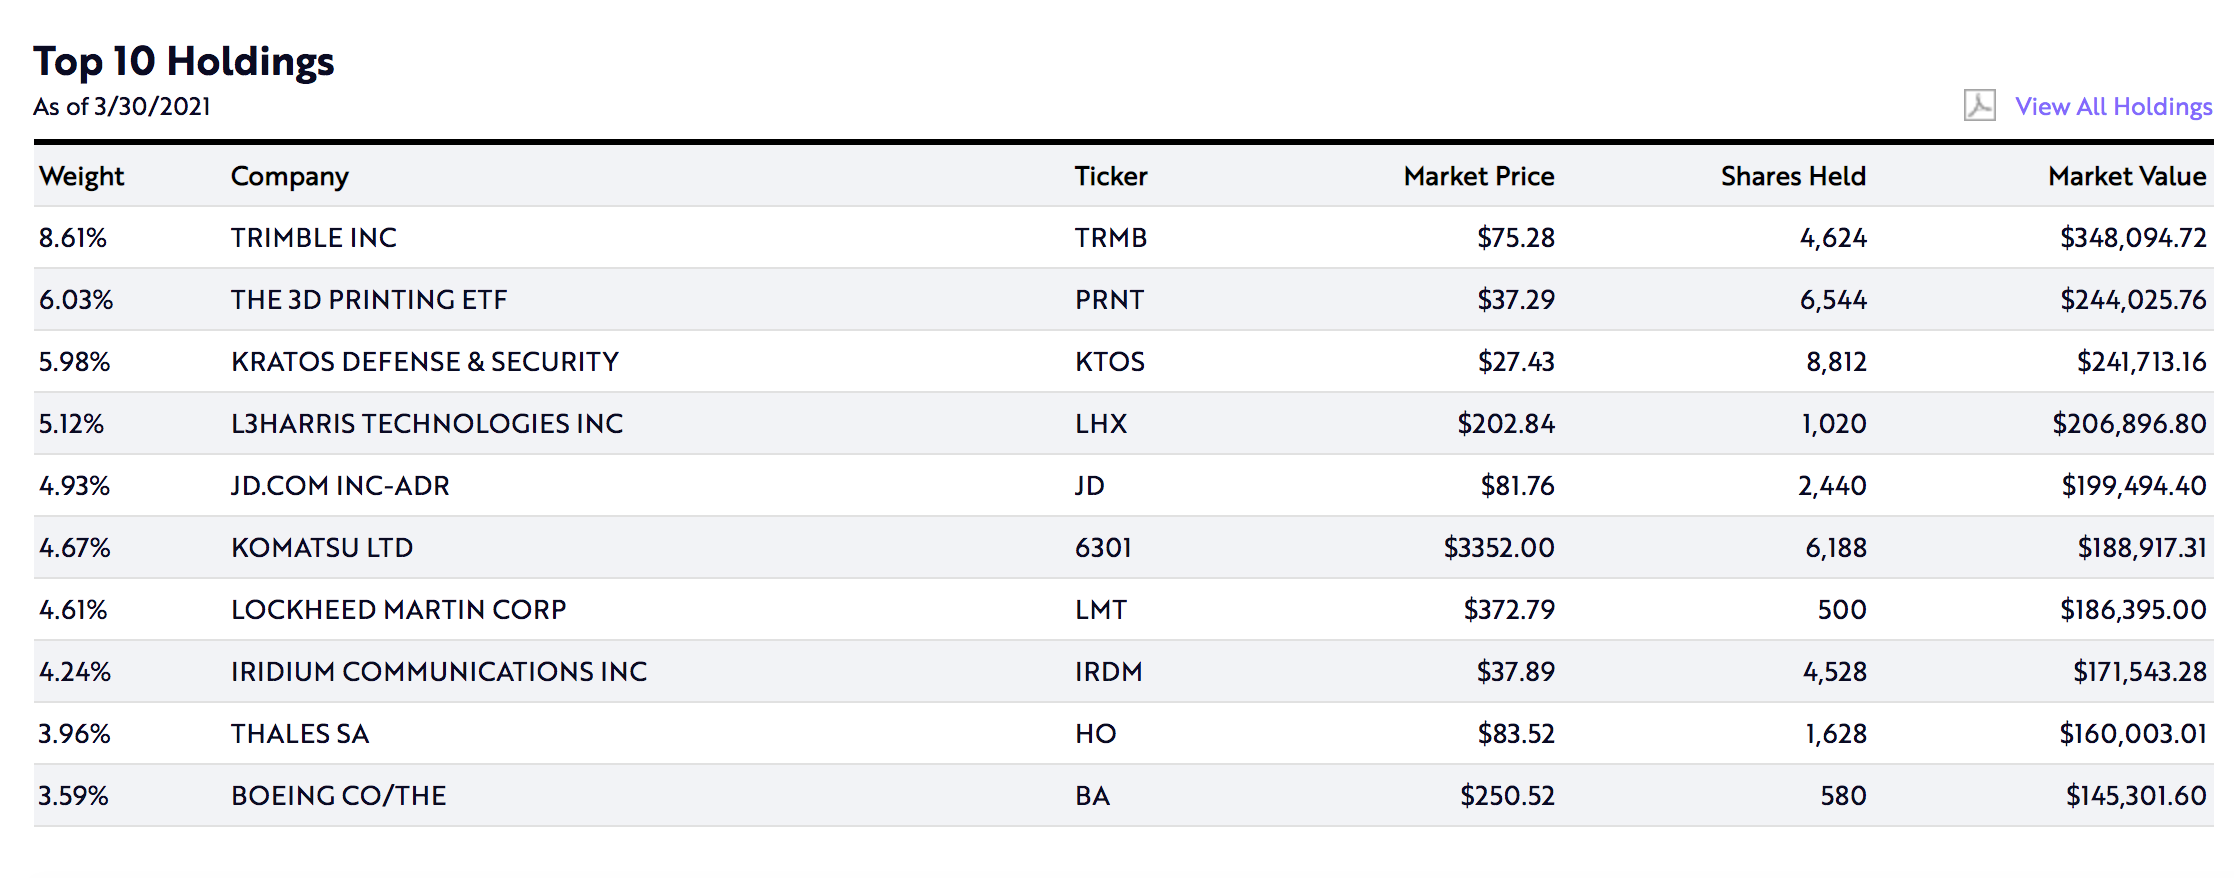Click the Market Value column header

(x=2127, y=176)
